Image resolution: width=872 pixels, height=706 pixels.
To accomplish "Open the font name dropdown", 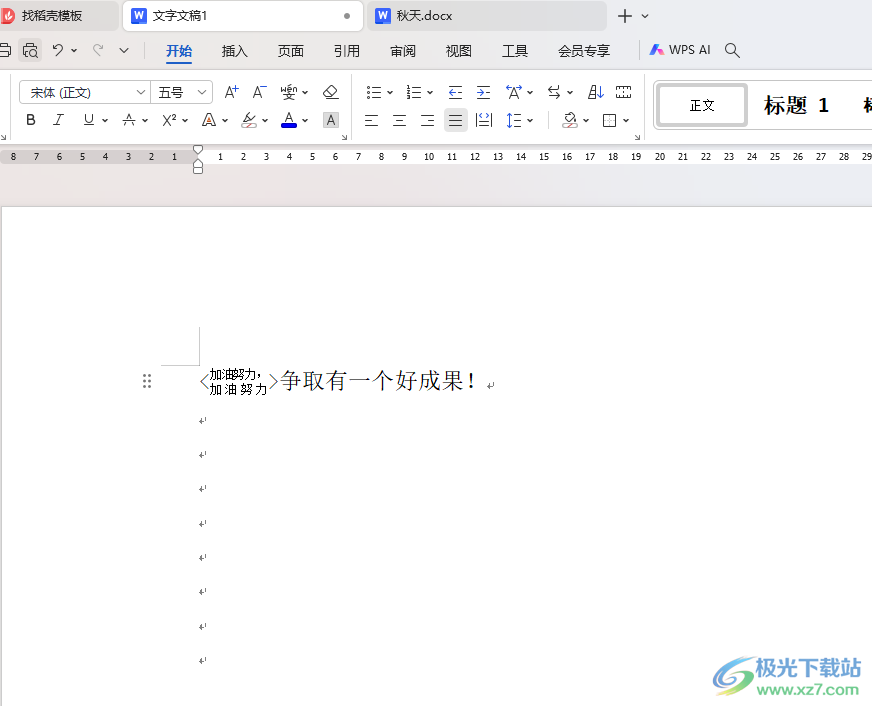I will [141, 92].
